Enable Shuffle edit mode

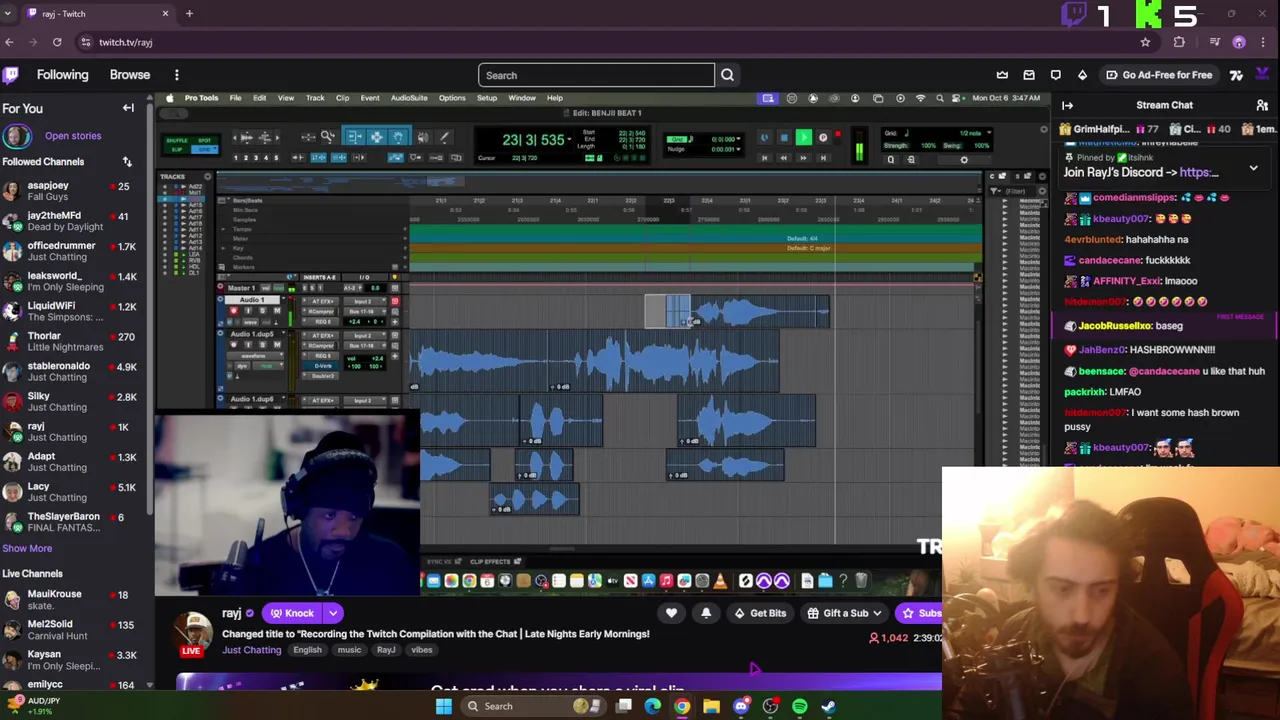[x=177, y=140]
